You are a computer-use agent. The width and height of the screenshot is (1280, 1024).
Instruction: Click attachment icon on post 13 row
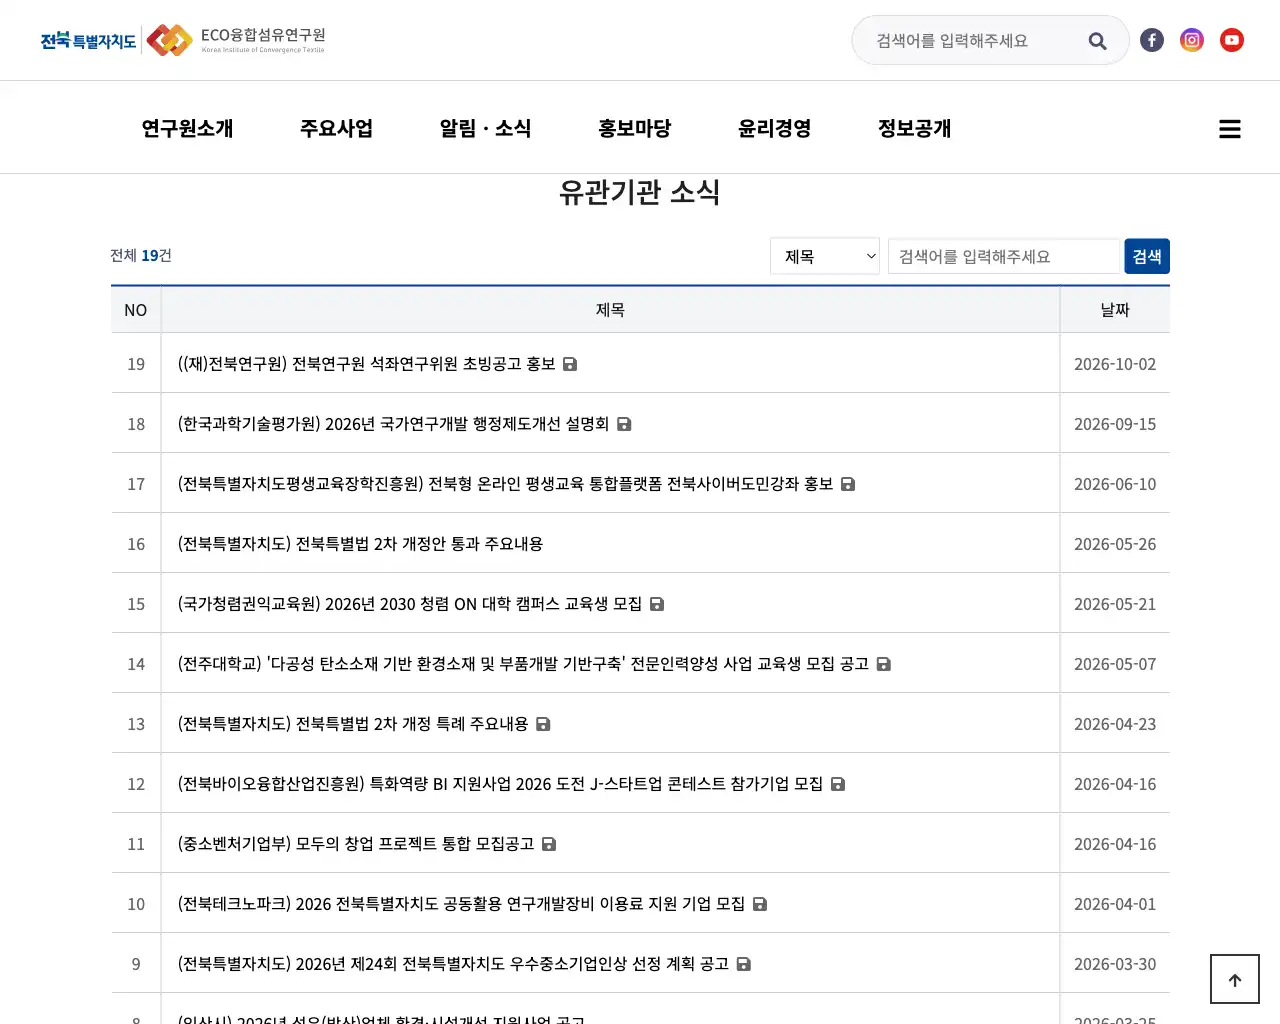[543, 724]
